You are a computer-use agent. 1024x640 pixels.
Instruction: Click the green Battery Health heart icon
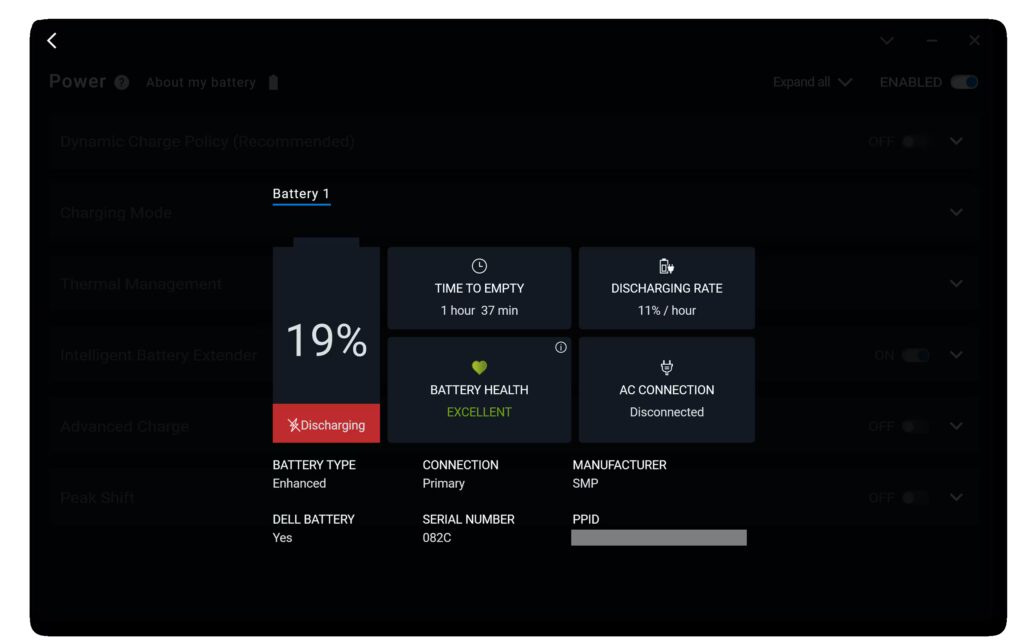click(479, 368)
